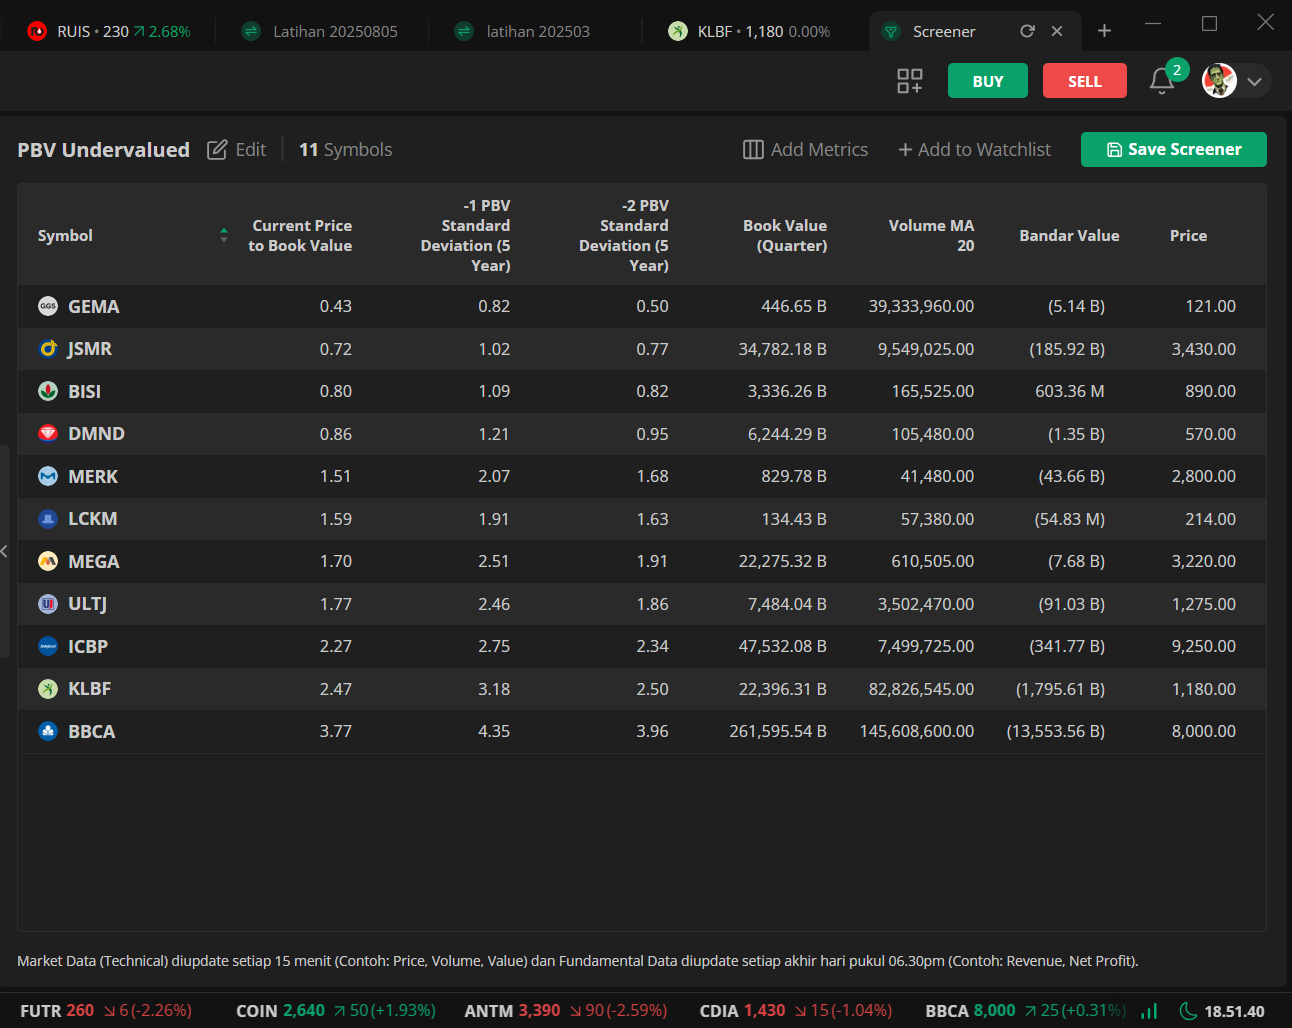1292x1028 pixels.
Task: Click the ICBP stock logo
Action: (48, 646)
